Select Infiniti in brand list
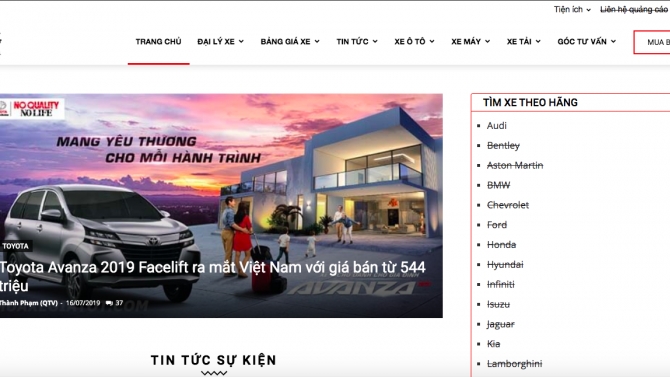This screenshot has height=377, width=670. coord(500,285)
